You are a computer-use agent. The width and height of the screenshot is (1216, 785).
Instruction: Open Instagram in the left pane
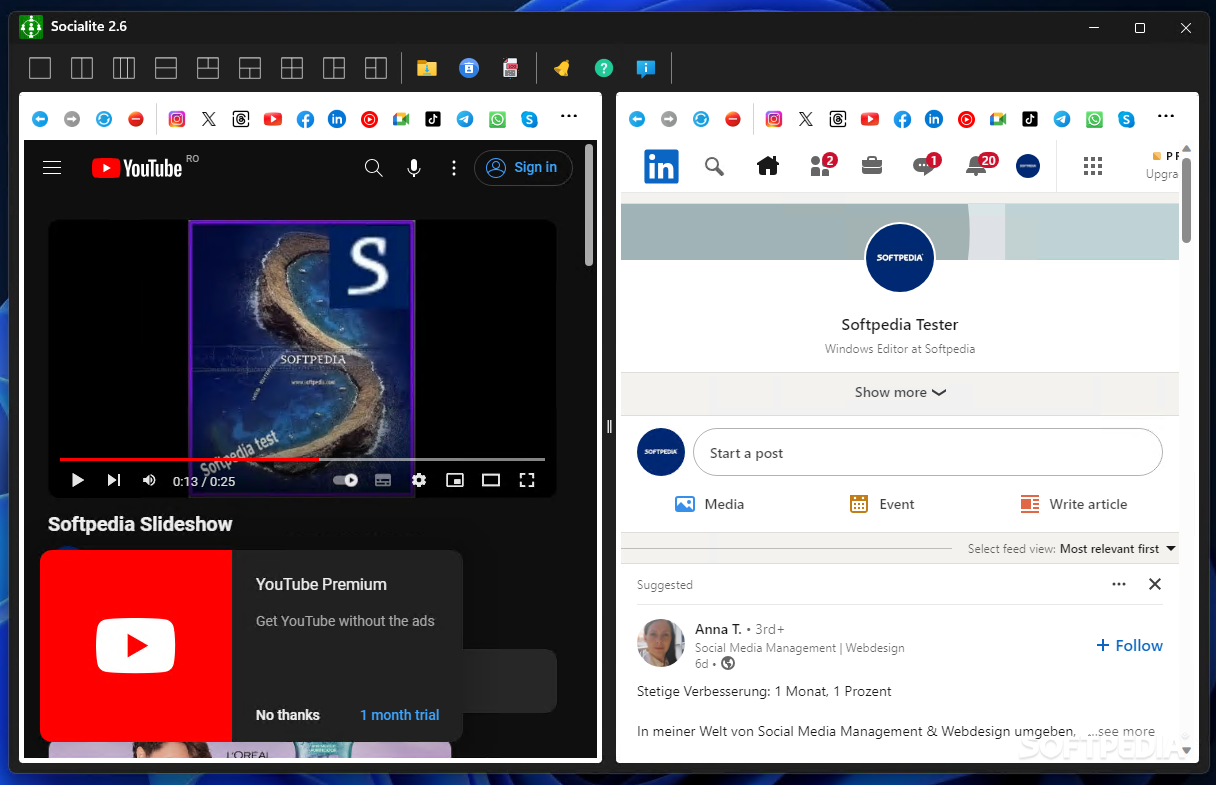pyautogui.click(x=177, y=119)
